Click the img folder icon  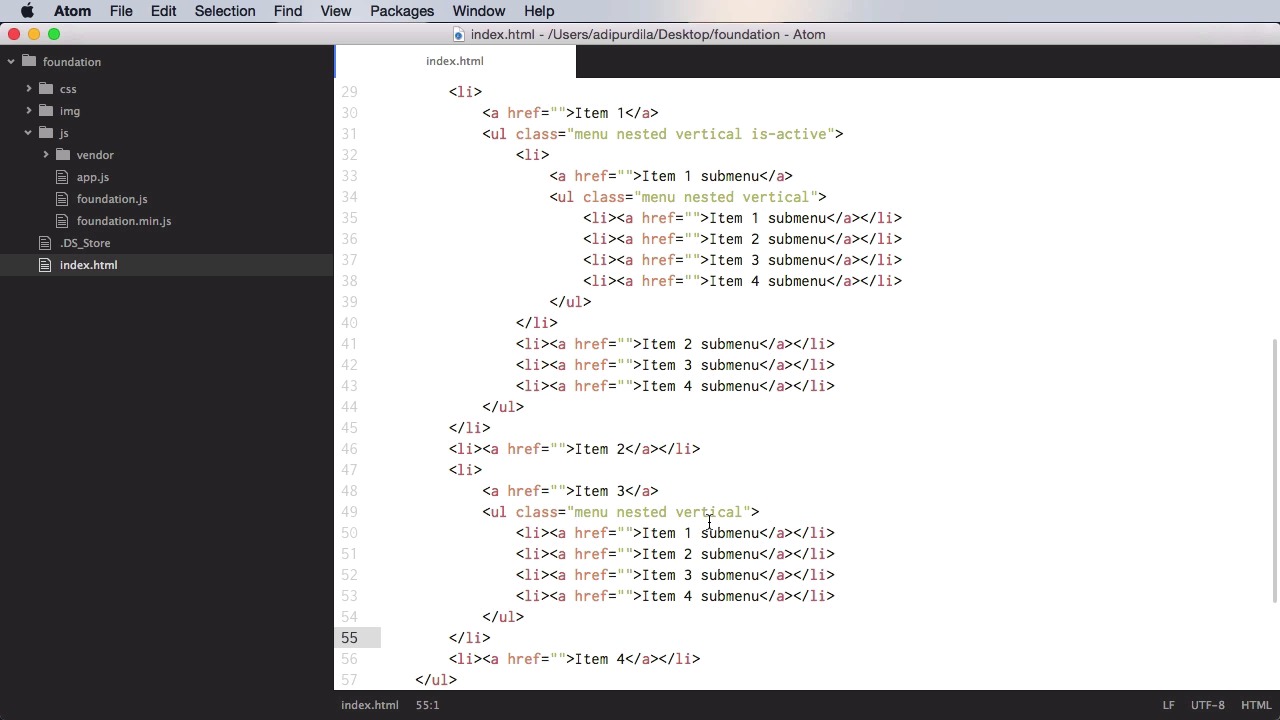[46, 111]
